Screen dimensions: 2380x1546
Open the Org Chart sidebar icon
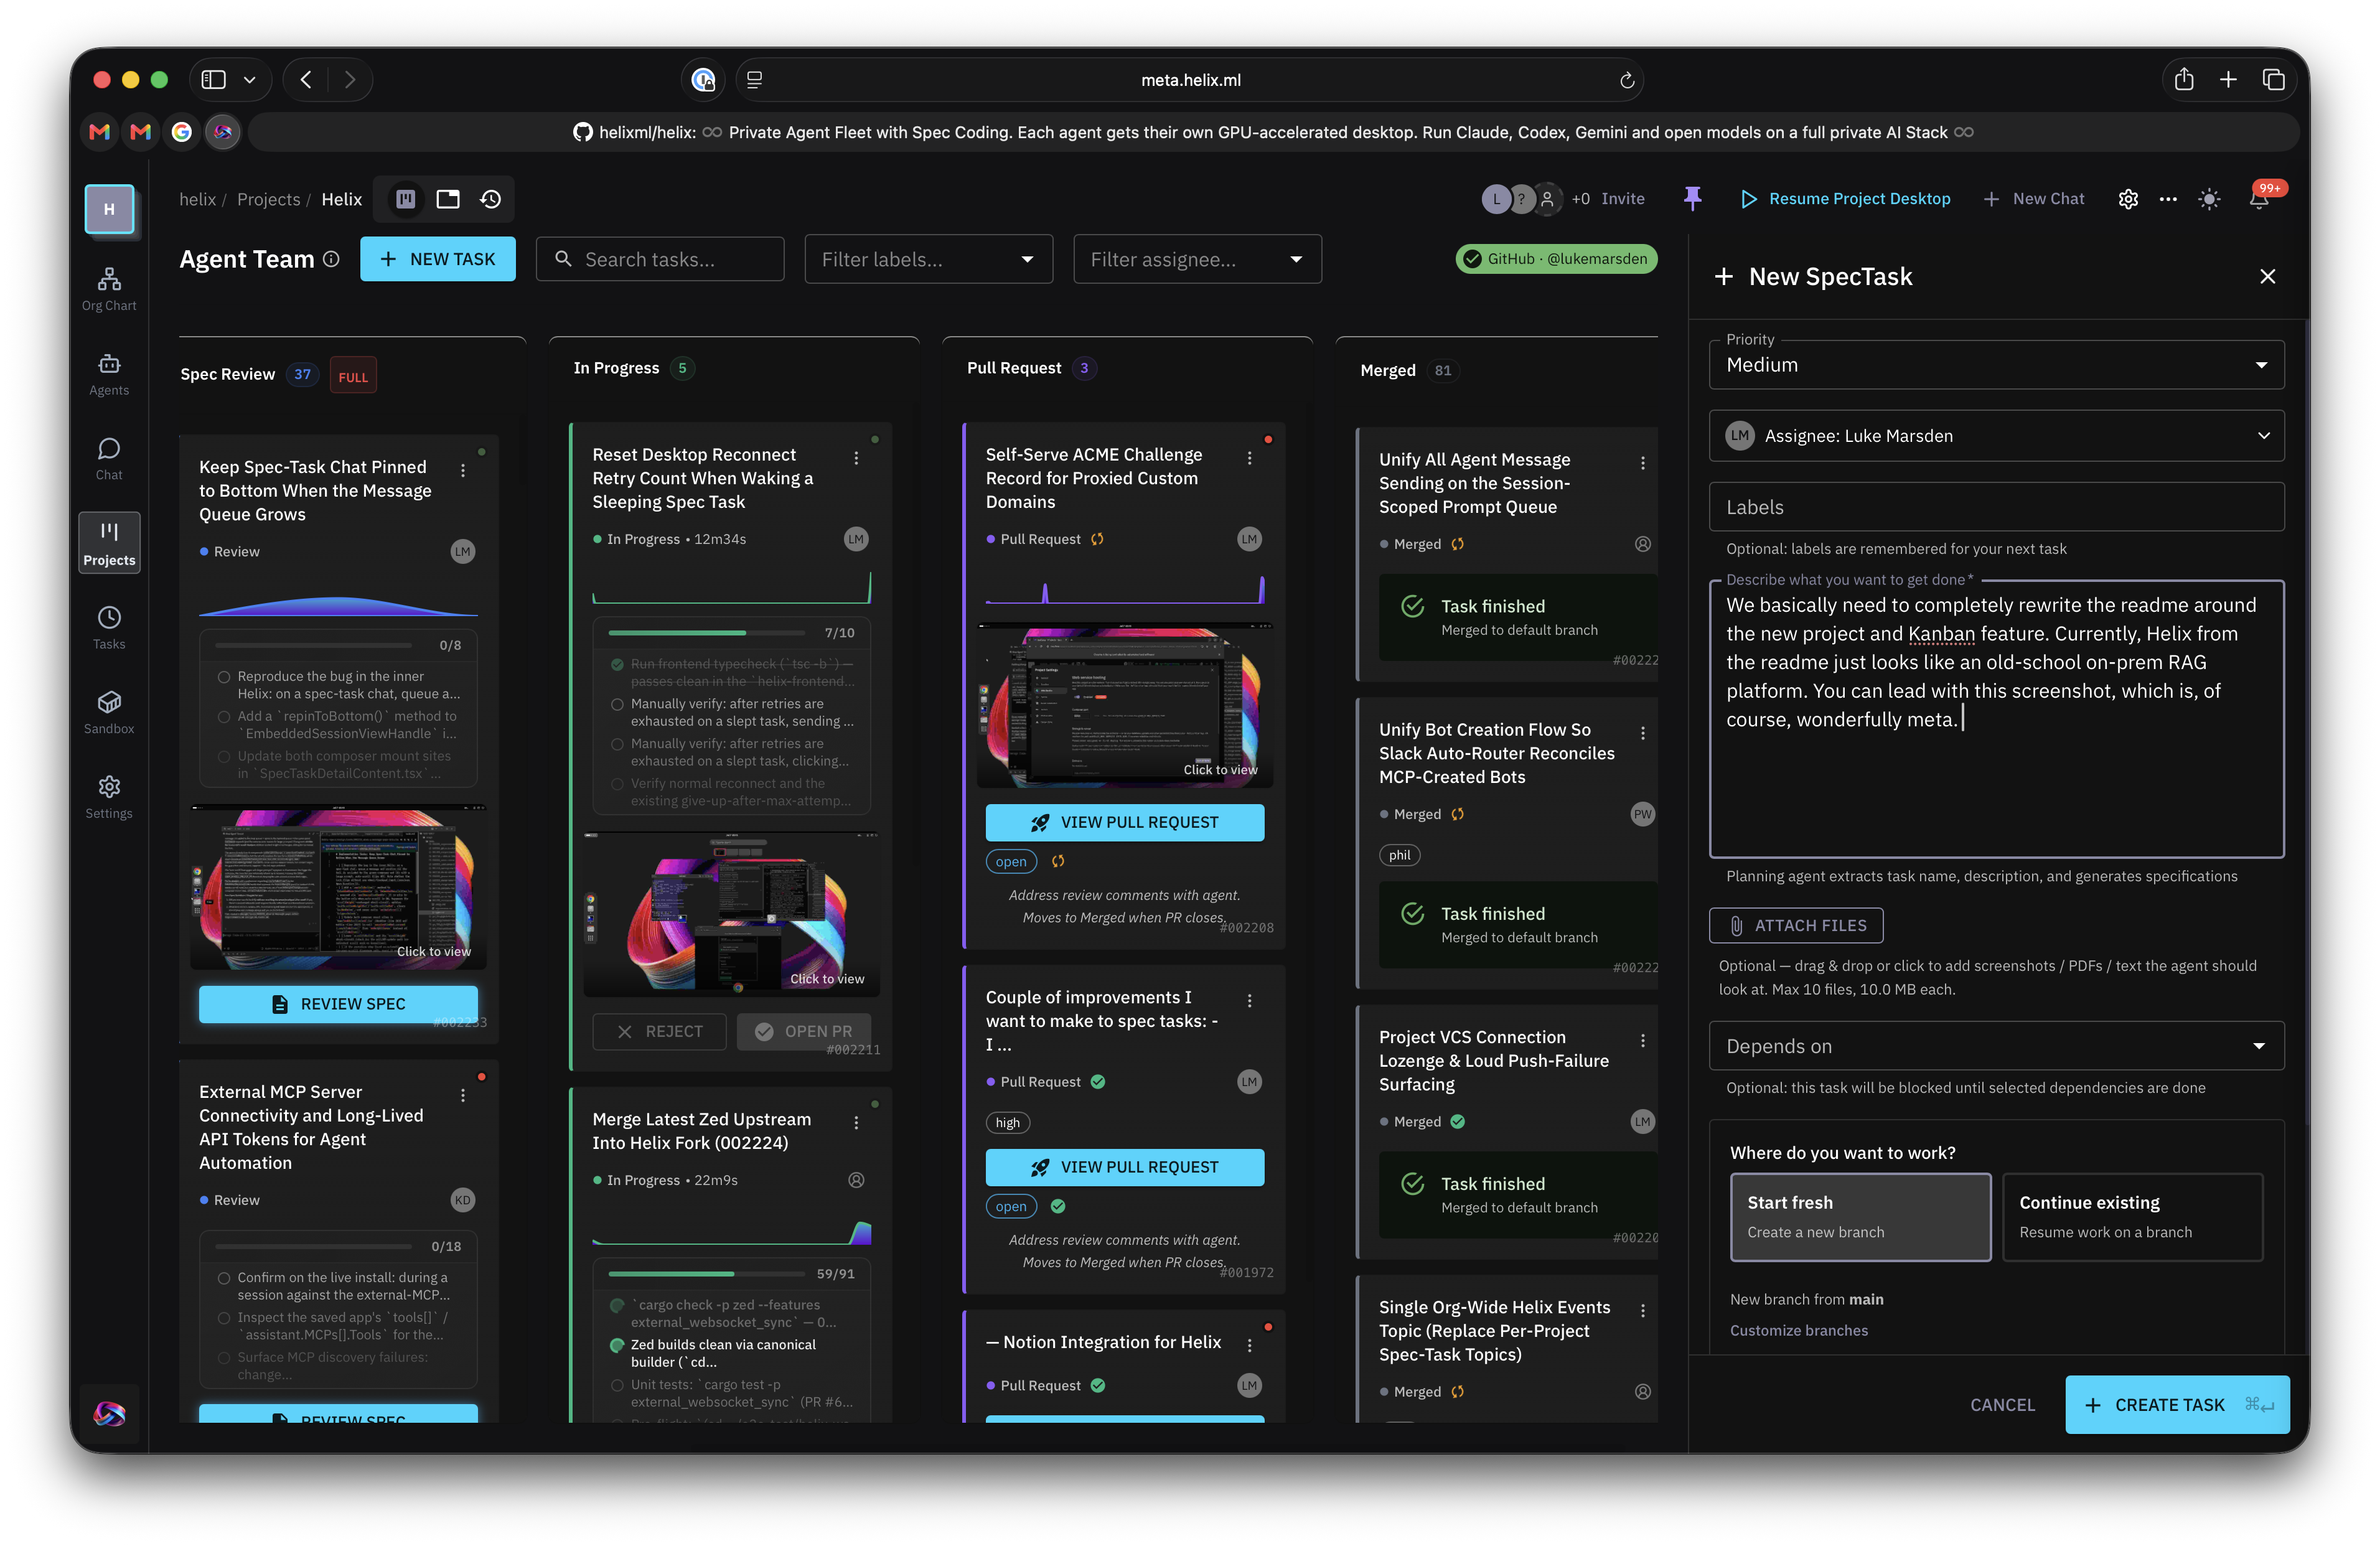pos(109,289)
